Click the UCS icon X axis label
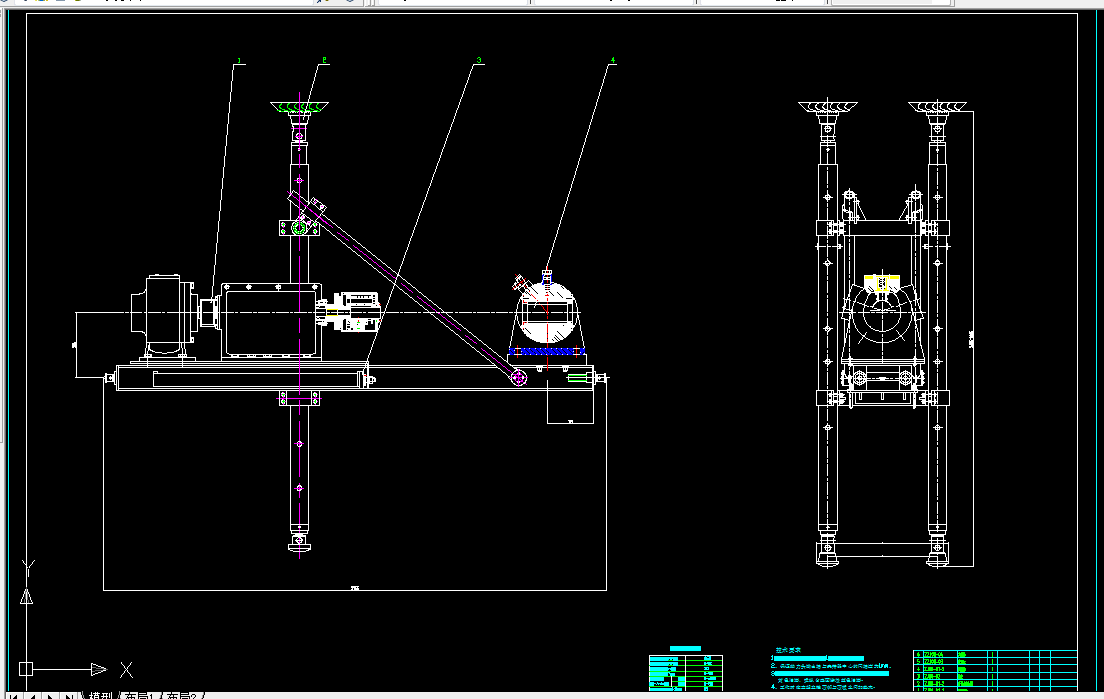The image size is (1104, 699). 126,669
